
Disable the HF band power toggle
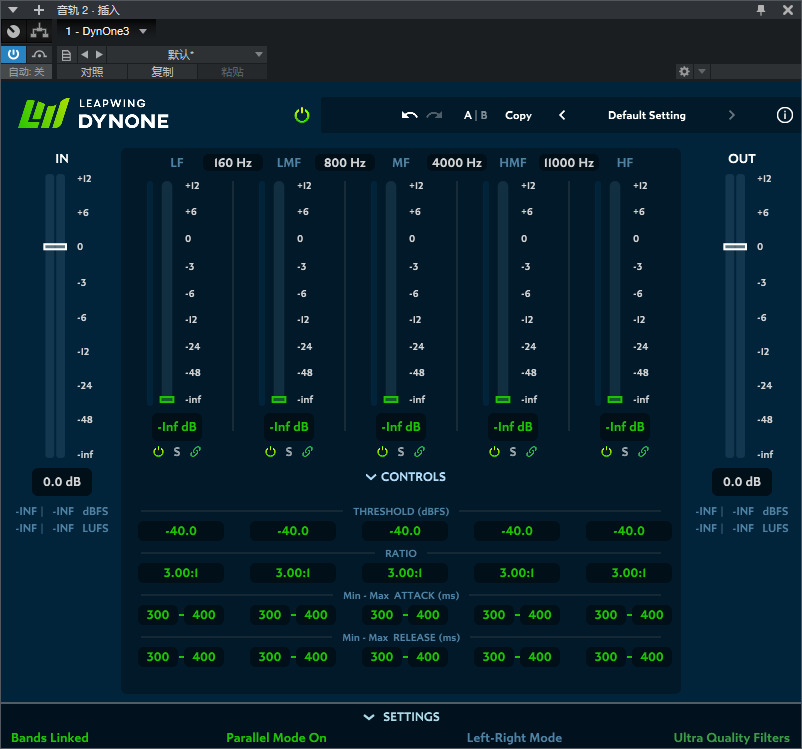point(606,452)
